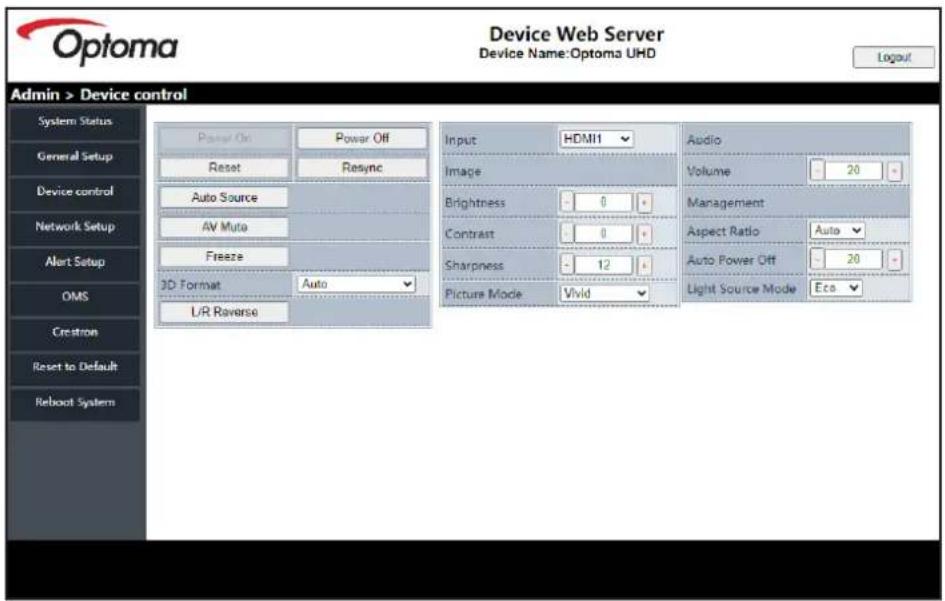Click the Power Off button

coord(362,138)
